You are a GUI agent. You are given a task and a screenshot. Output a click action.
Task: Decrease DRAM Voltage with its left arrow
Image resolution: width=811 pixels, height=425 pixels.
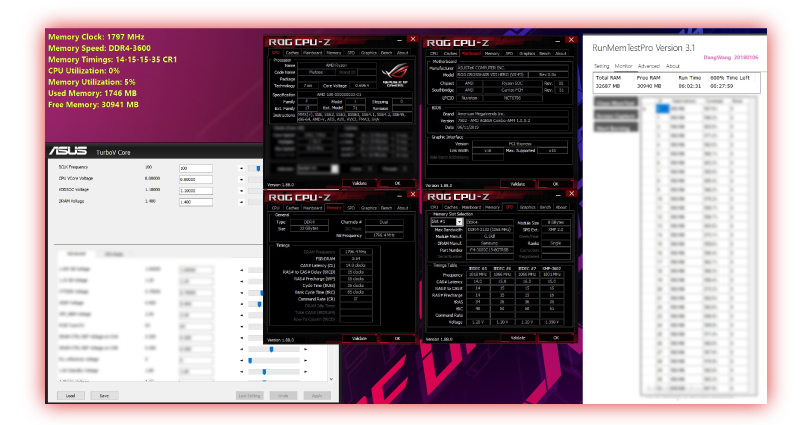(x=241, y=202)
